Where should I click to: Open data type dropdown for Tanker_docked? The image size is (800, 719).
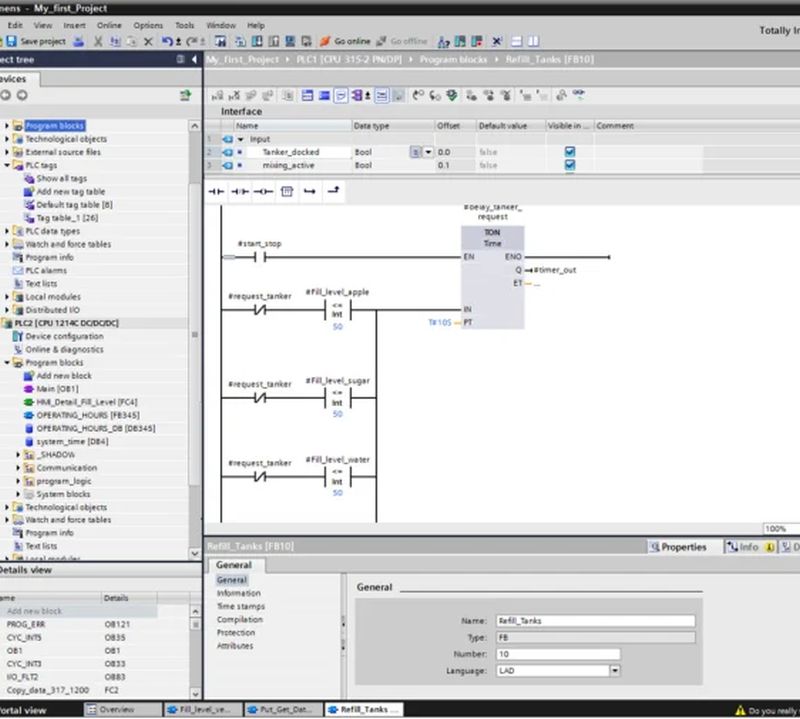[x=428, y=152]
